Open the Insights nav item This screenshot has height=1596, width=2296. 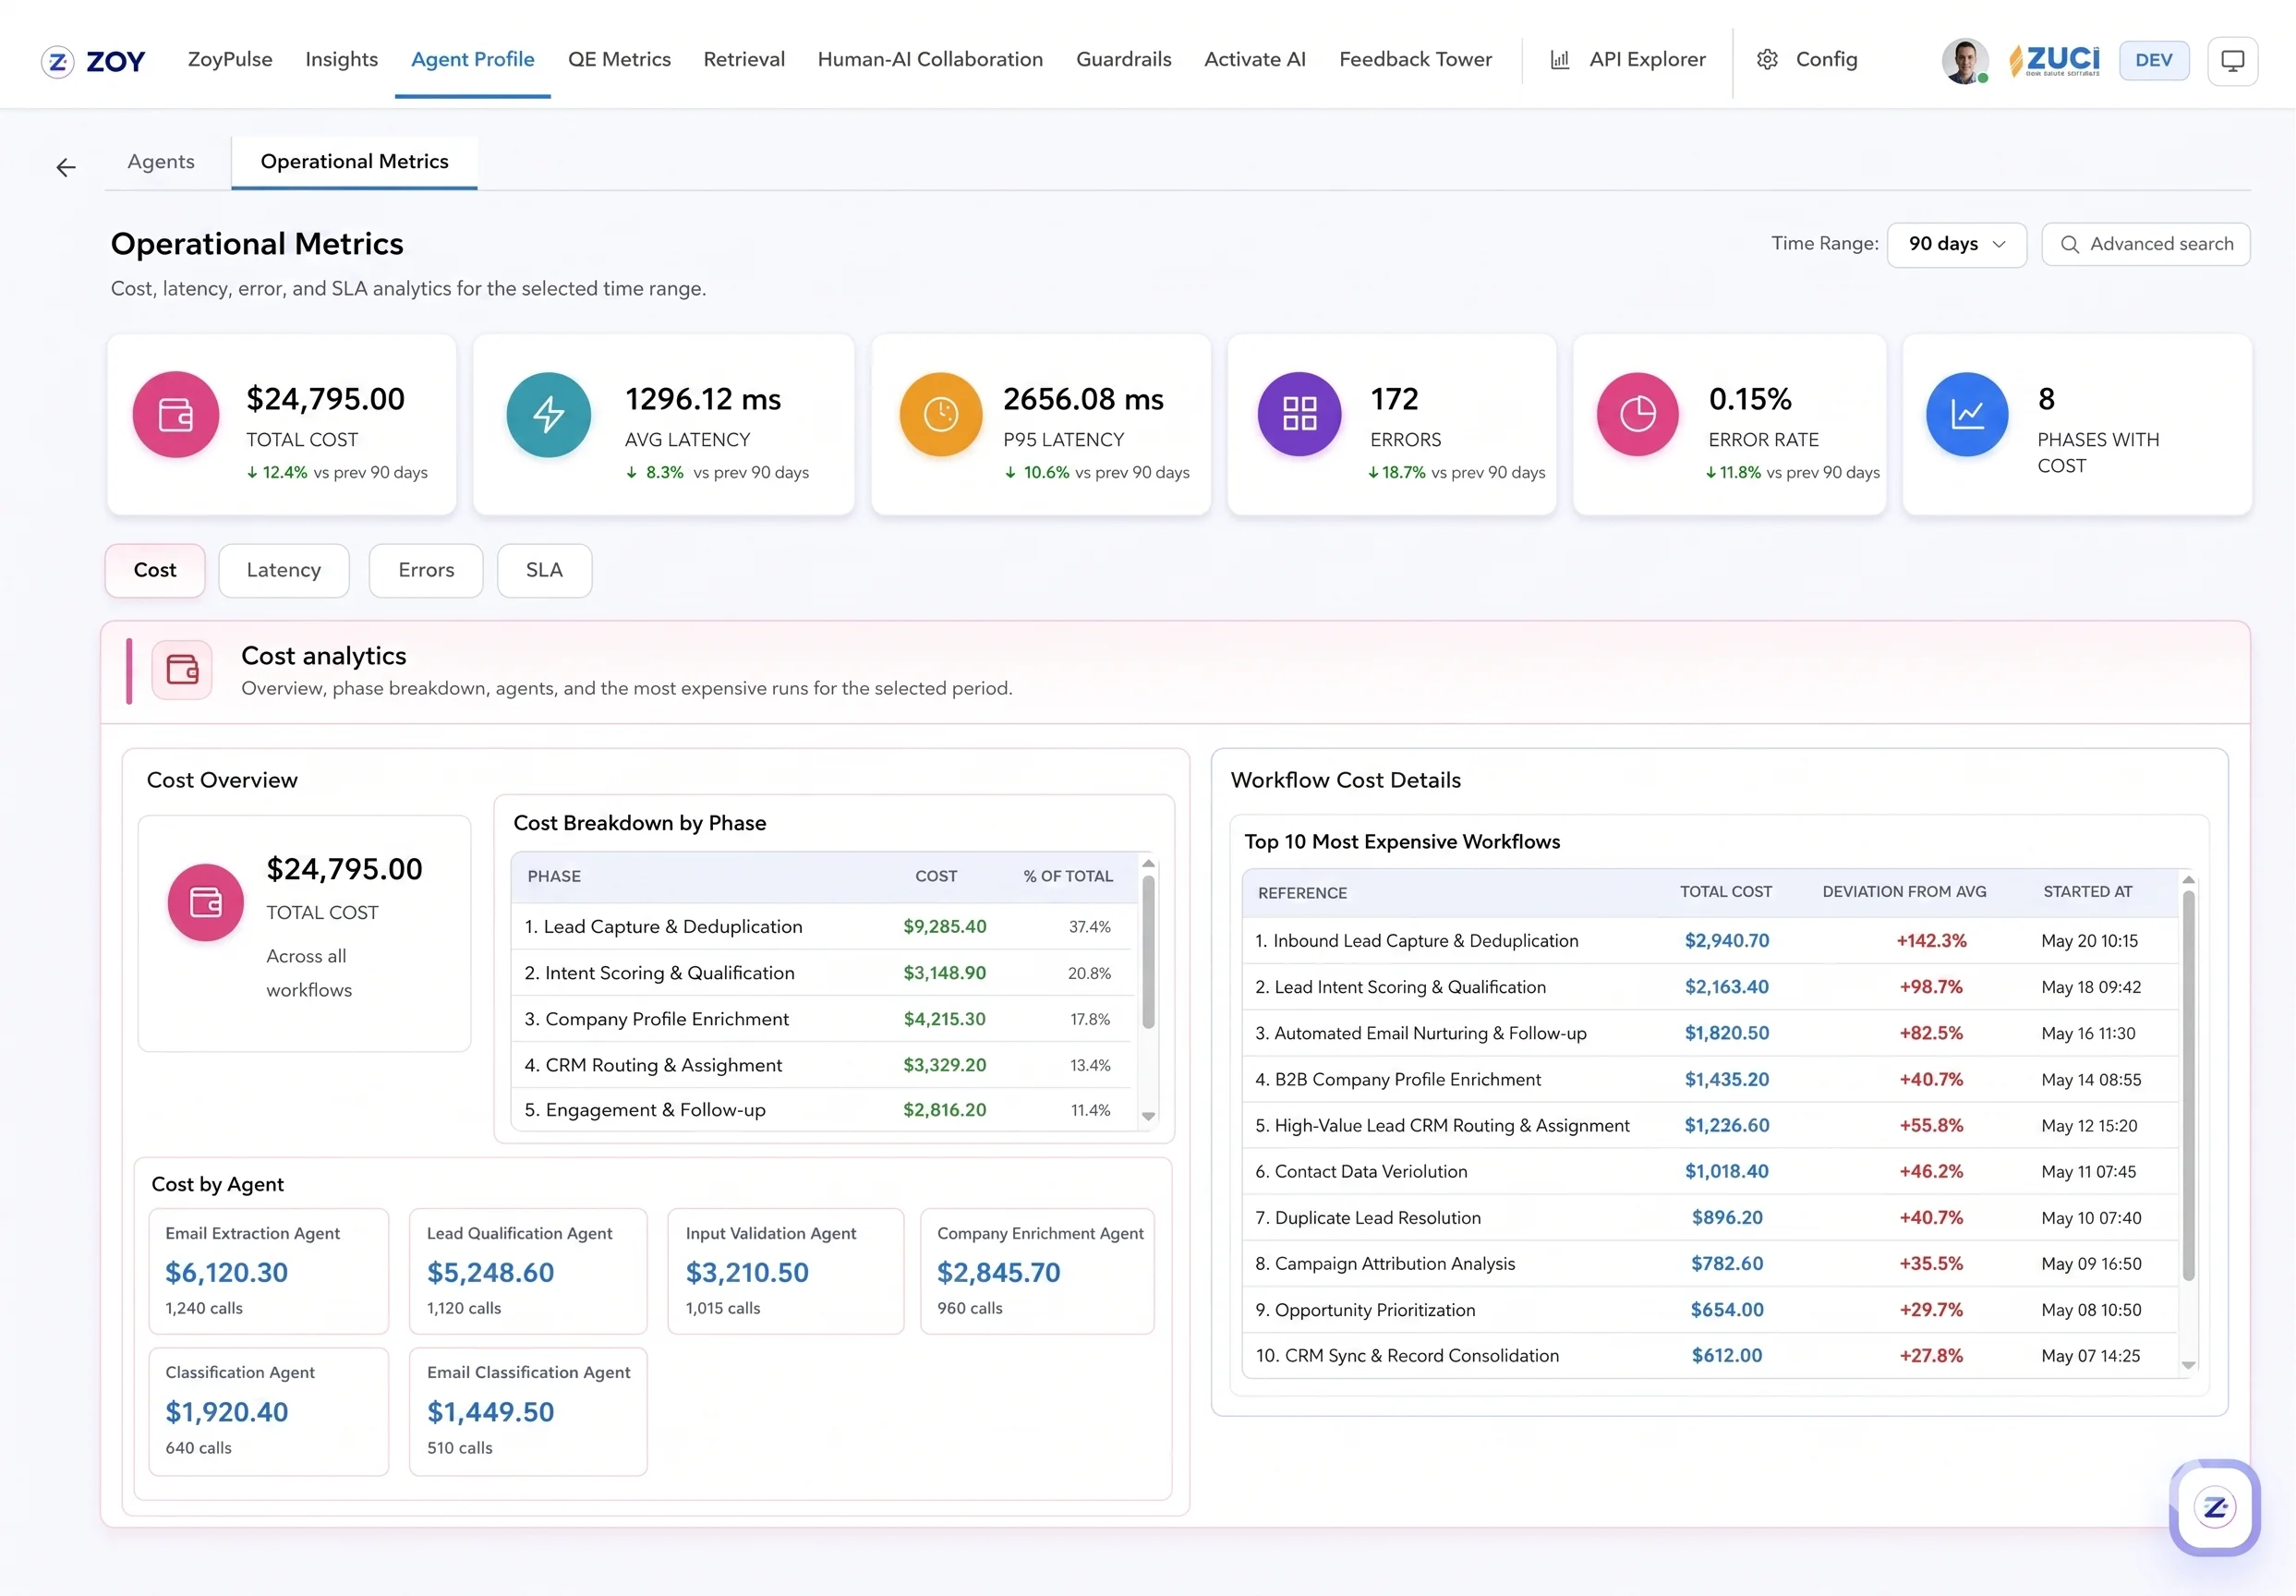[x=342, y=59]
